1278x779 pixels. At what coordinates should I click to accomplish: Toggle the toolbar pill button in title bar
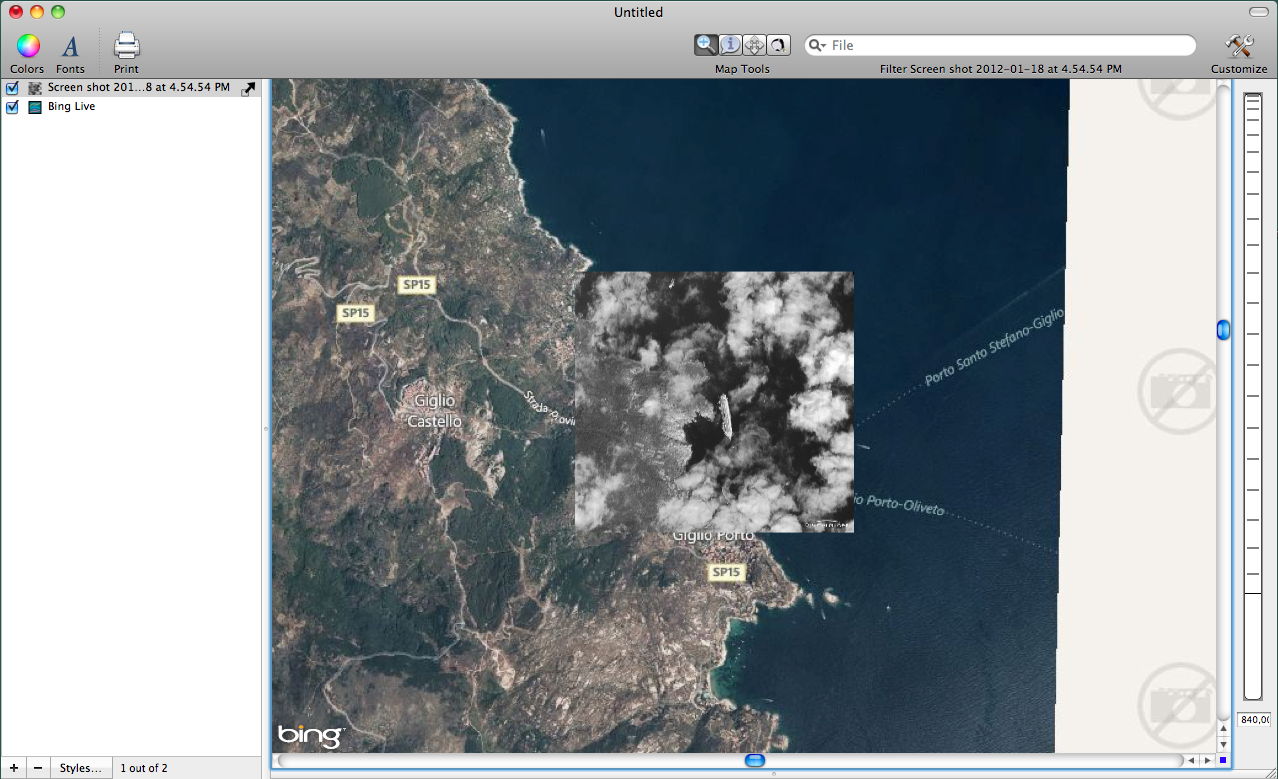[x=1258, y=12]
